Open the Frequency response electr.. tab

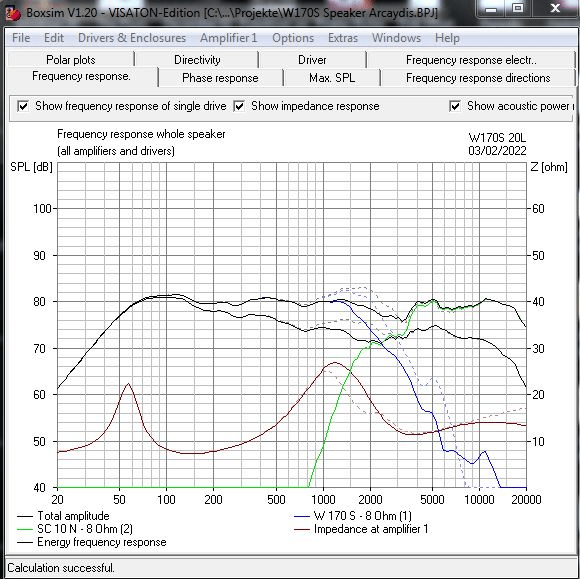(x=471, y=60)
